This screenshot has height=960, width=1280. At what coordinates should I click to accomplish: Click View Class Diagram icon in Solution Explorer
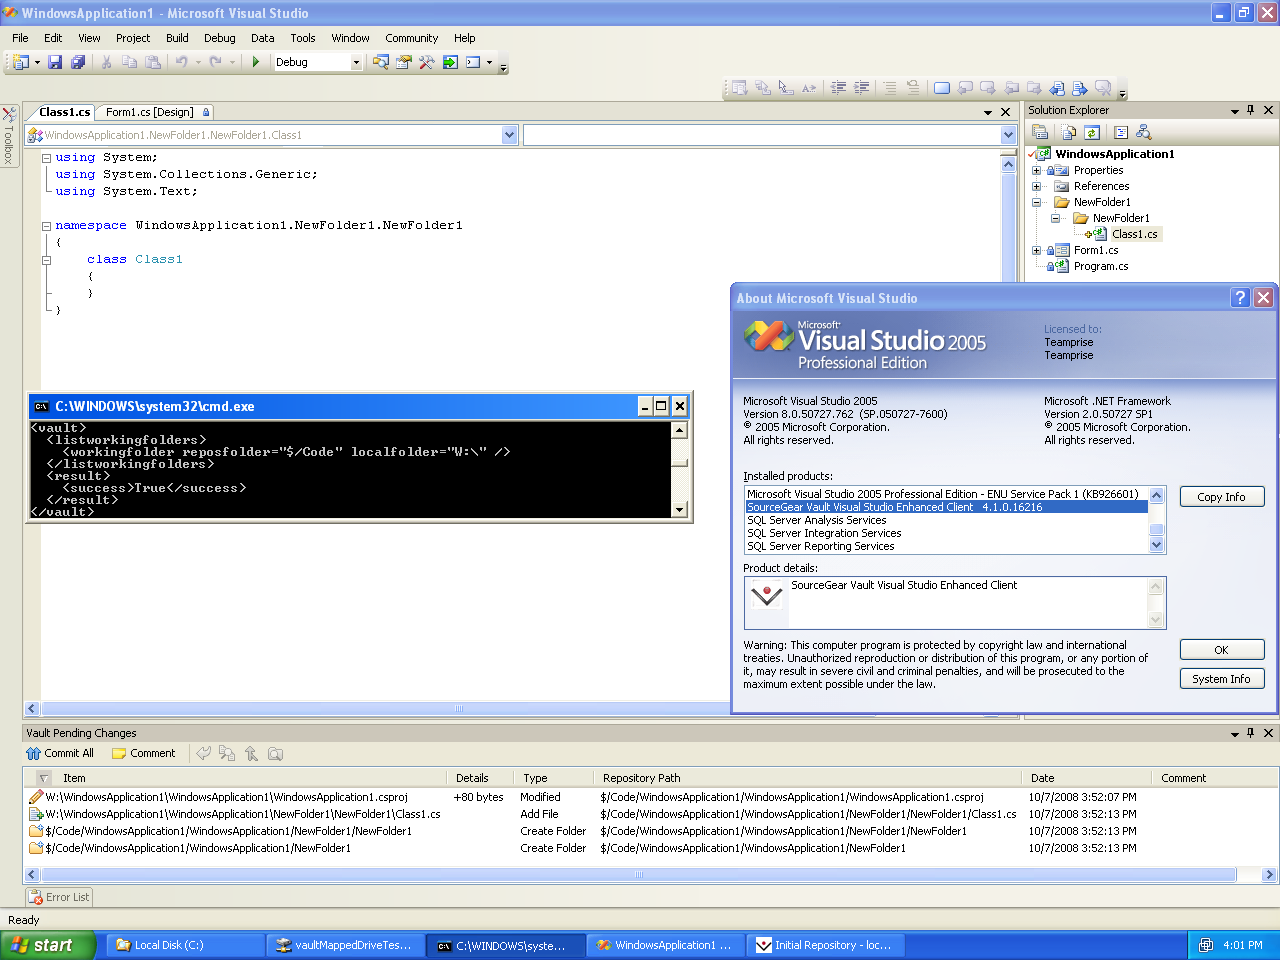click(x=1144, y=132)
